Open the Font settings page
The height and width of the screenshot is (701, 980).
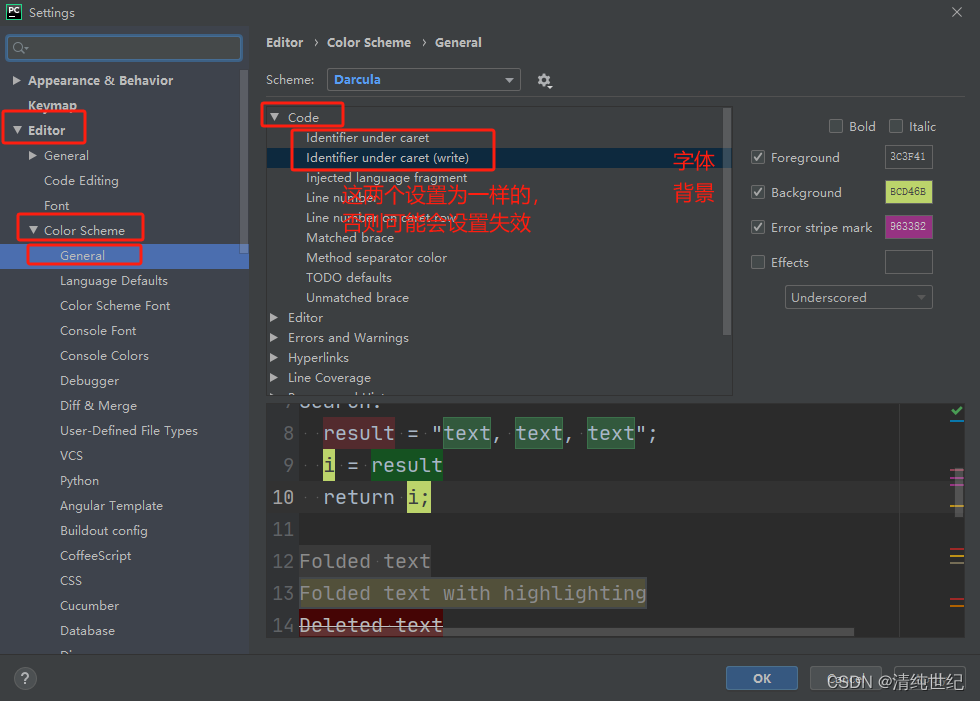click(56, 206)
